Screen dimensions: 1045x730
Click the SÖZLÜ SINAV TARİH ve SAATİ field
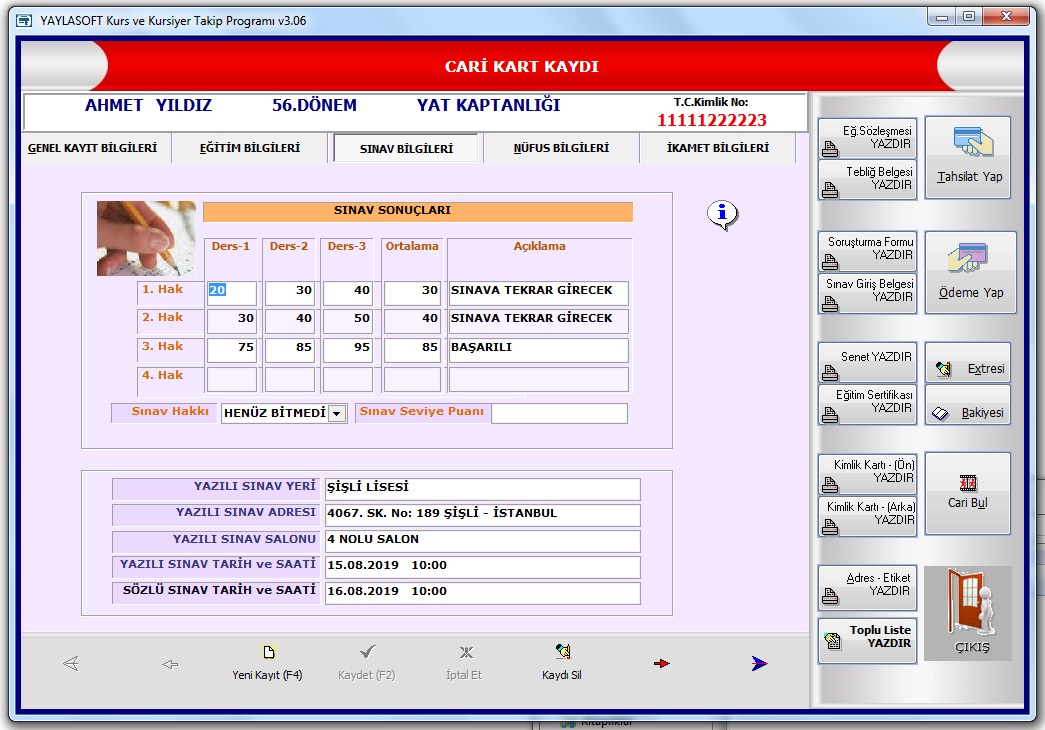pyautogui.click(x=483, y=592)
